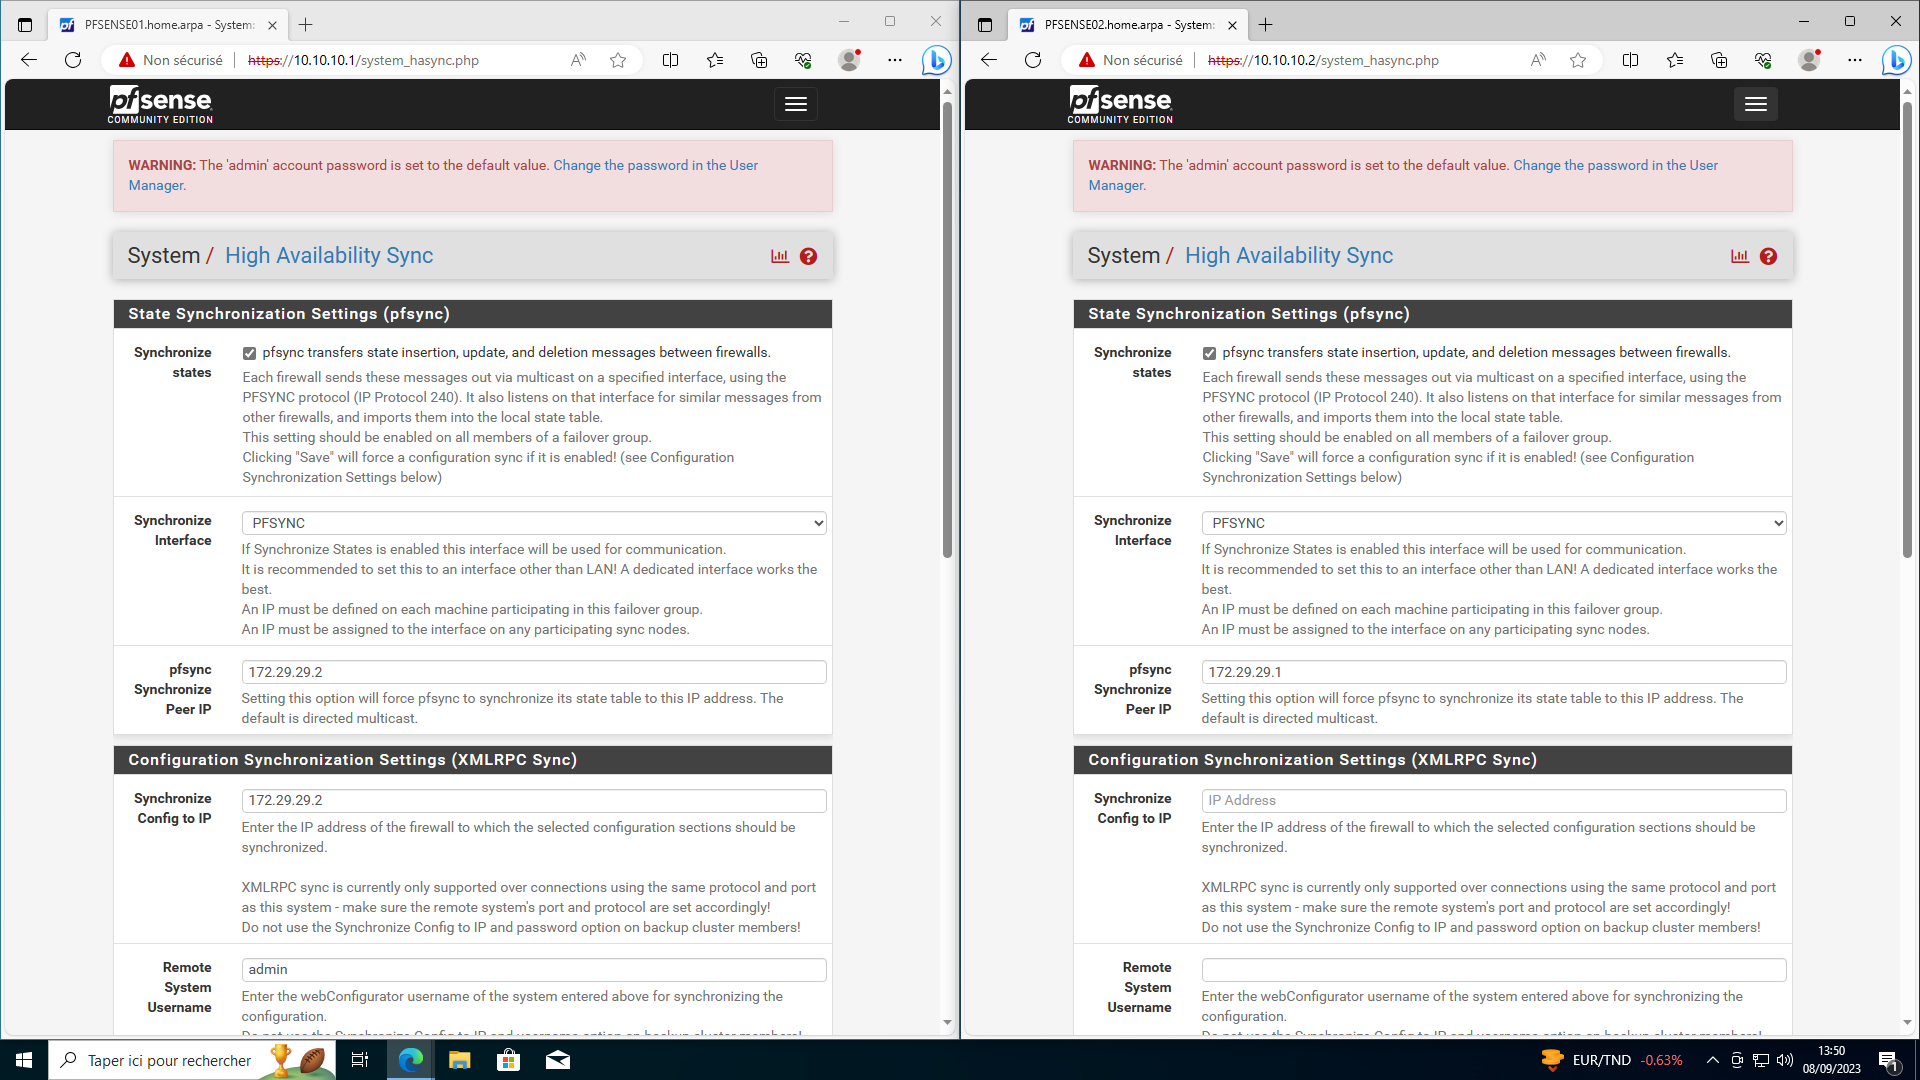Screen dimensions: 1920x1080
Task: Open the hamburger menu in the PFSENSE01 pfSense header
Action: pos(795,104)
